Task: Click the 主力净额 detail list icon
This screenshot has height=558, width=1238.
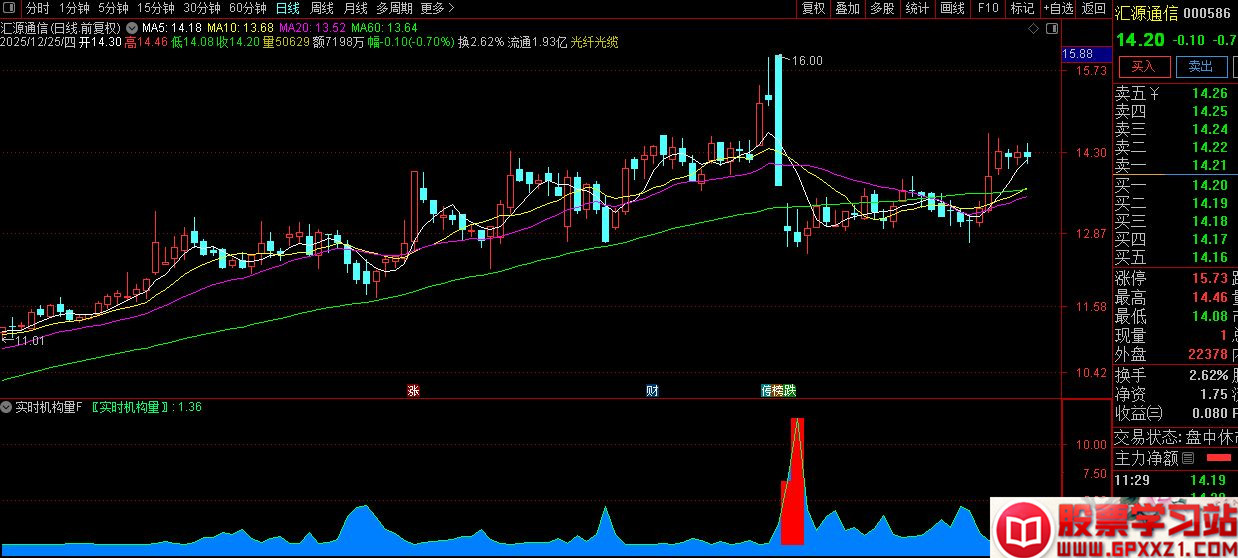Action: coord(1188,458)
